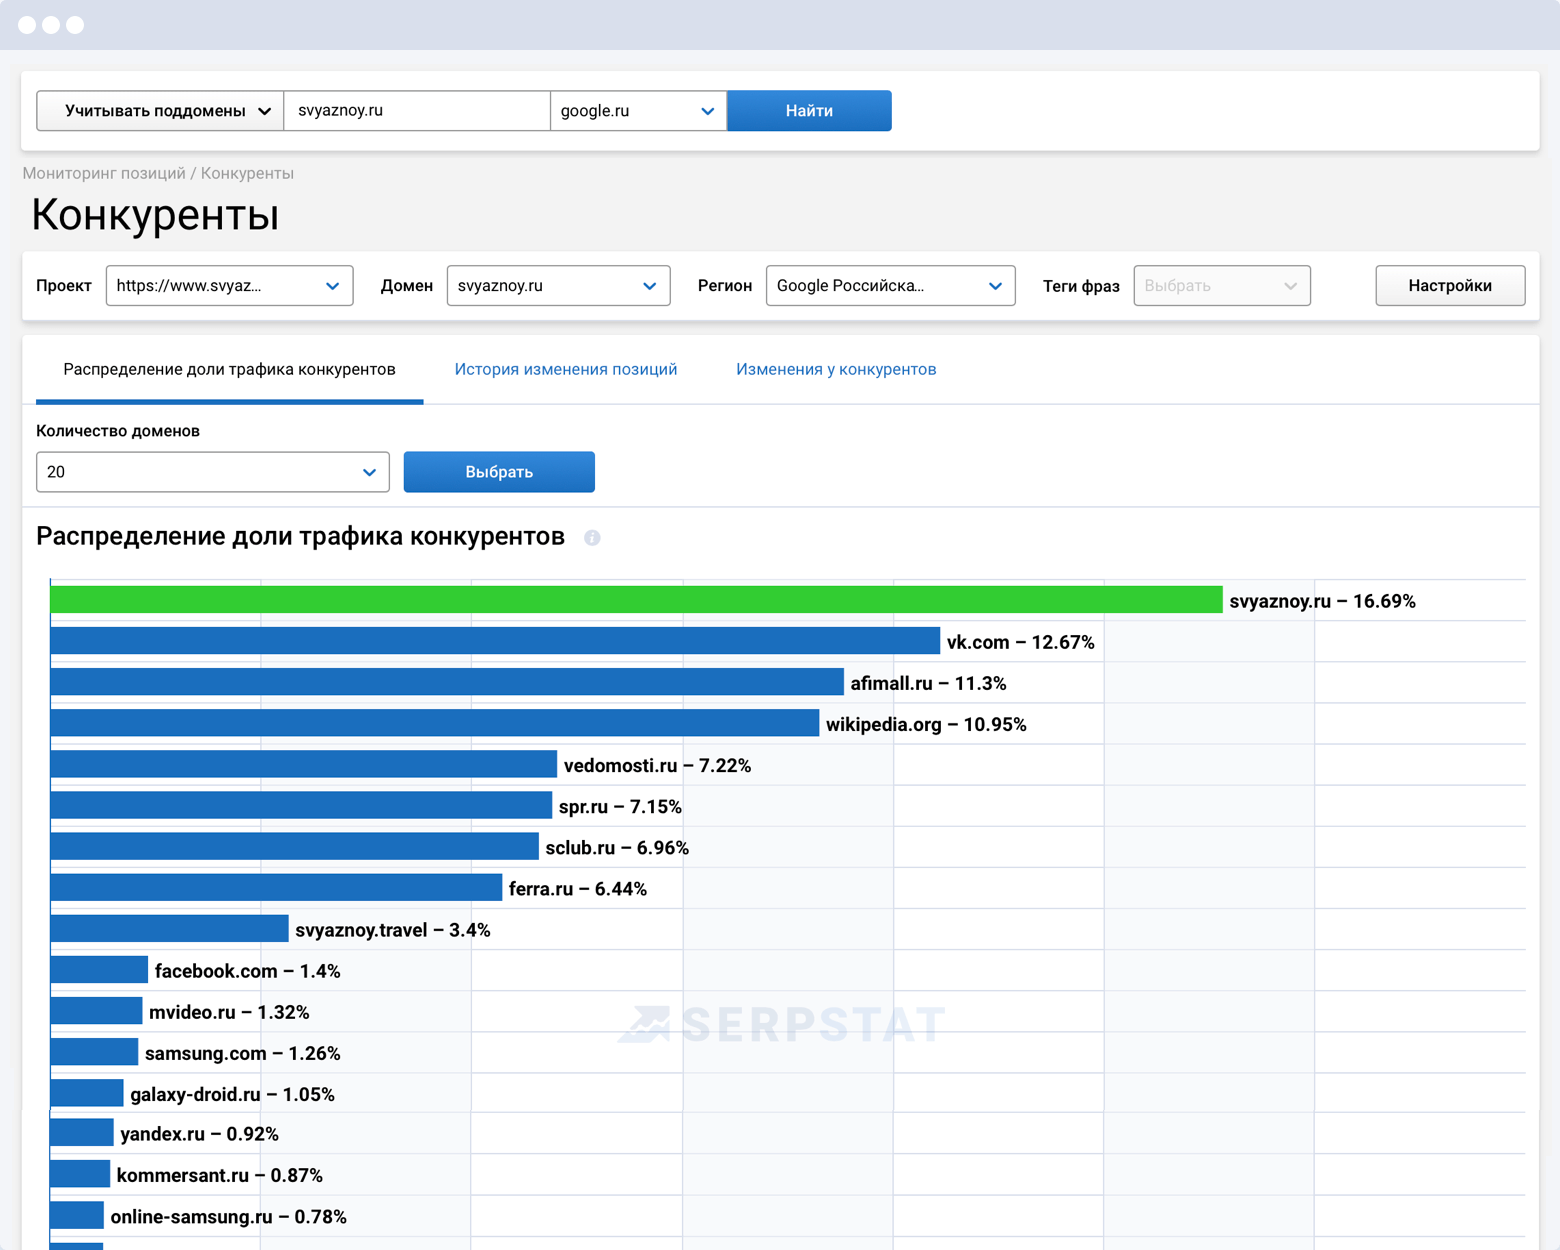Click the blue vk.com traffic bar
This screenshot has width=1560, height=1250.
pos(494,641)
